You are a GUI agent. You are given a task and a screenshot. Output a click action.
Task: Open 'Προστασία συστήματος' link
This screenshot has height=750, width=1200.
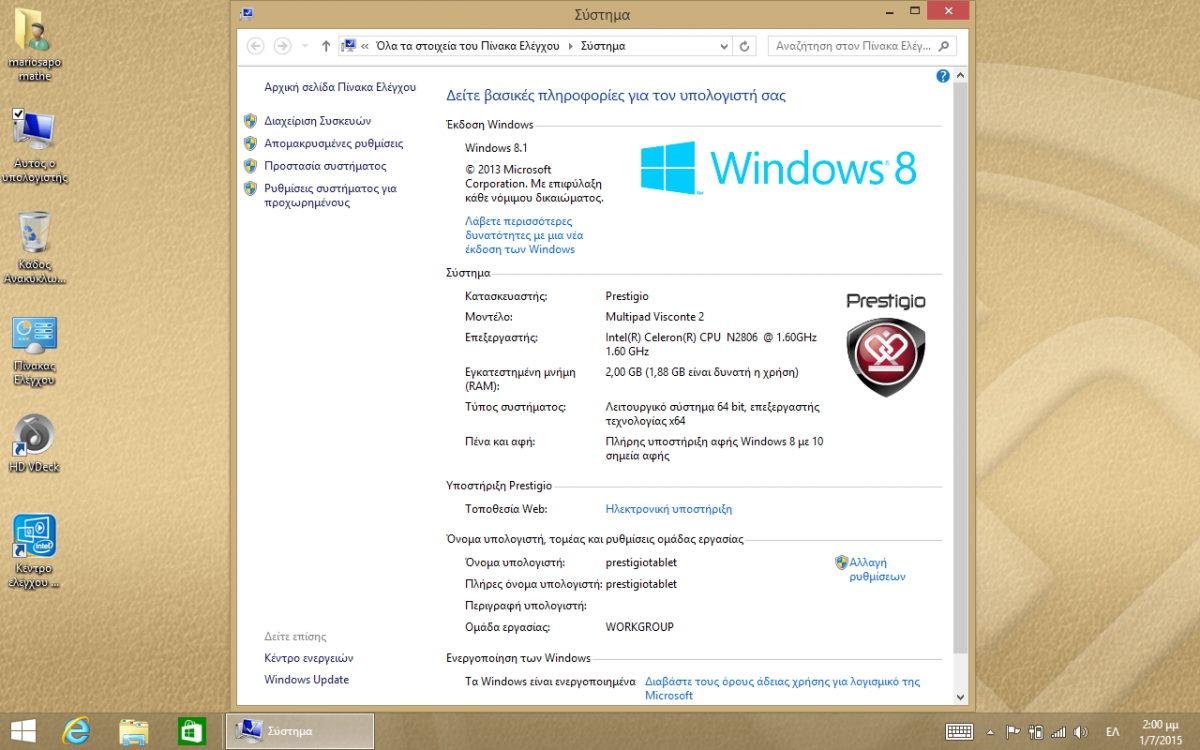tap(325, 166)
